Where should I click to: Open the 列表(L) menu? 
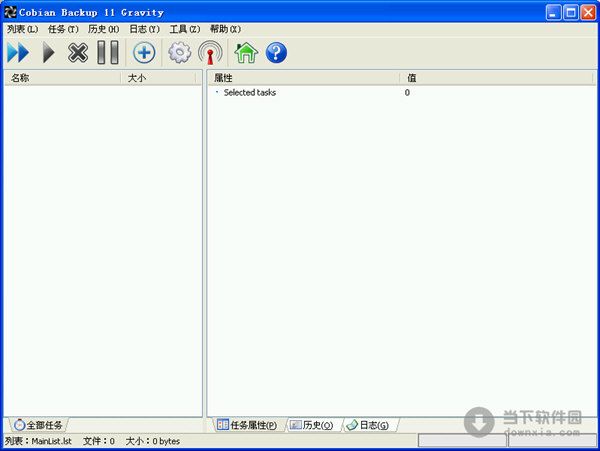point(23,29)
